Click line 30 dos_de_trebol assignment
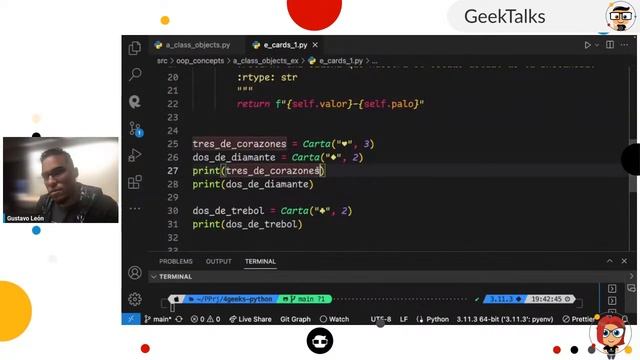The height and width of the screenshot is (360, 640). tap(272, 211)
